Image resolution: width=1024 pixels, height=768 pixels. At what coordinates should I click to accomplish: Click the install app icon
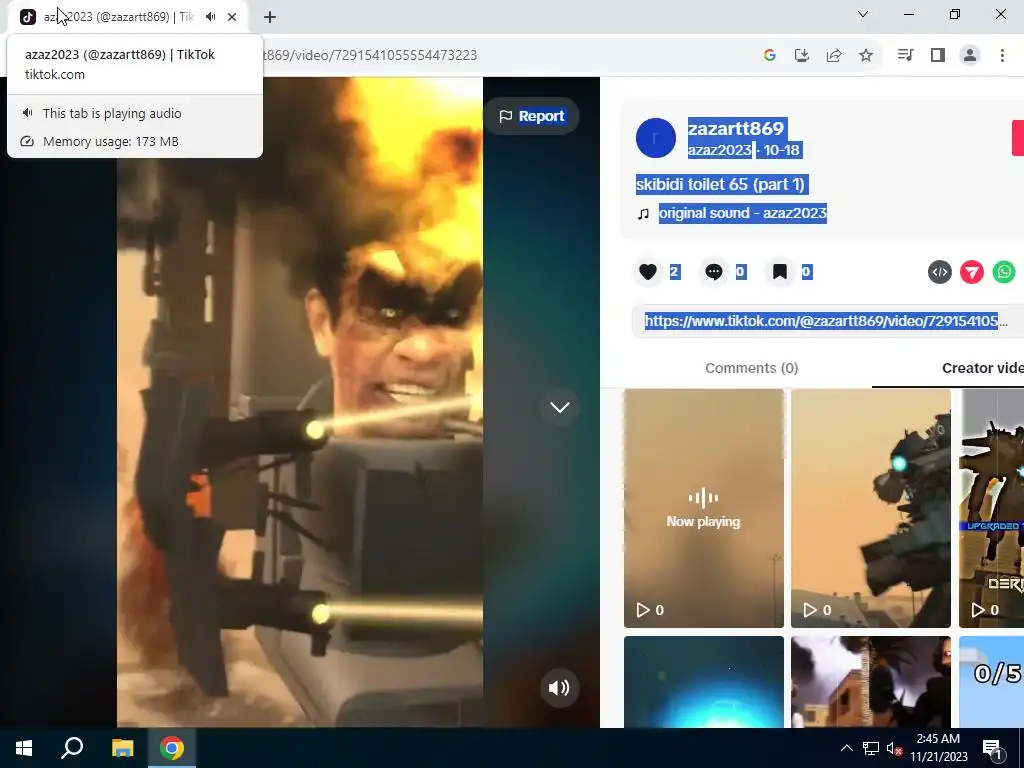click(801, 56)
